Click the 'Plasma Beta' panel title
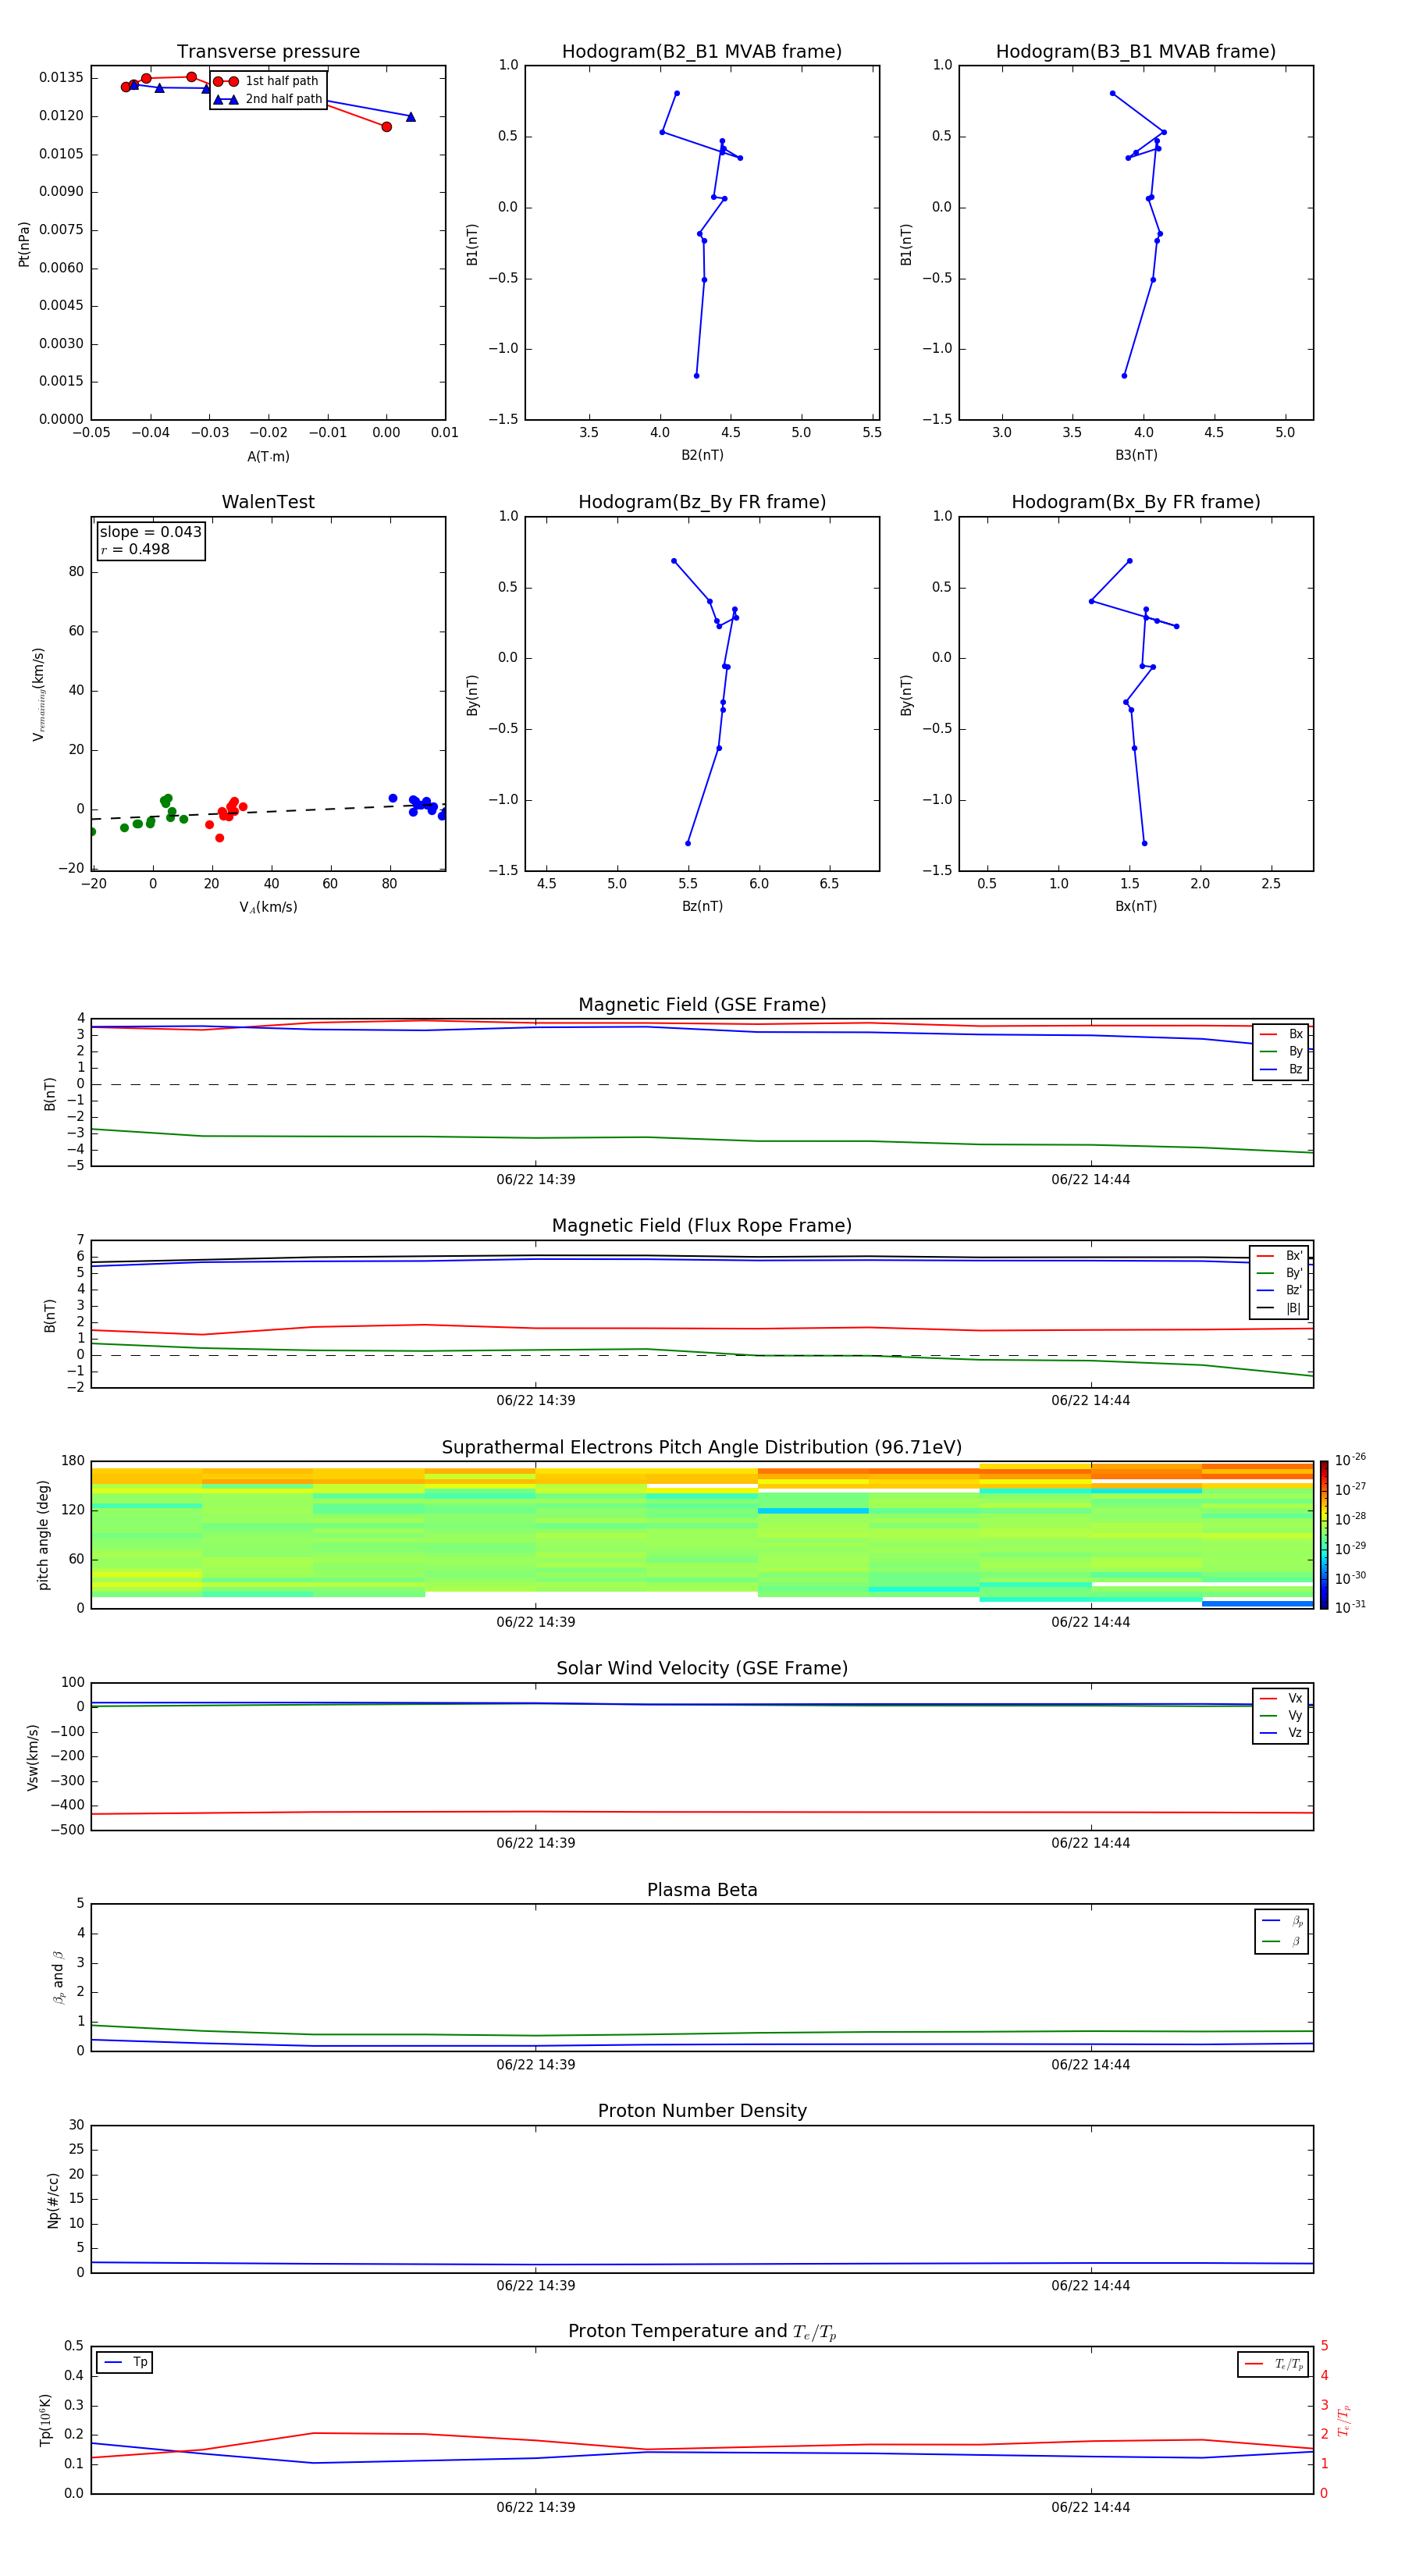 tap(702, 1890)
